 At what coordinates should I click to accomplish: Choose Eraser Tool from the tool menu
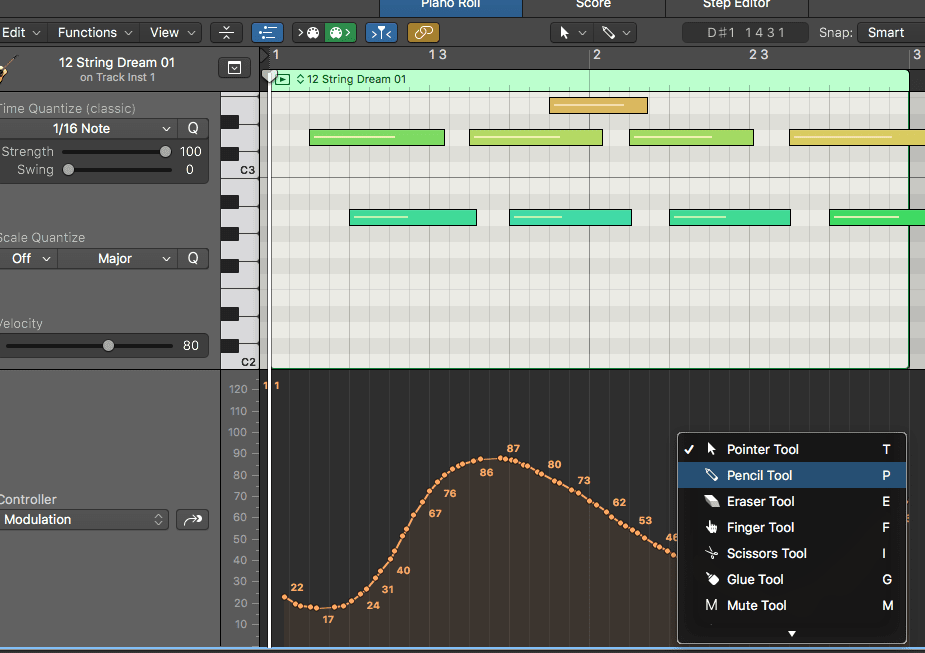pos(792,501)
